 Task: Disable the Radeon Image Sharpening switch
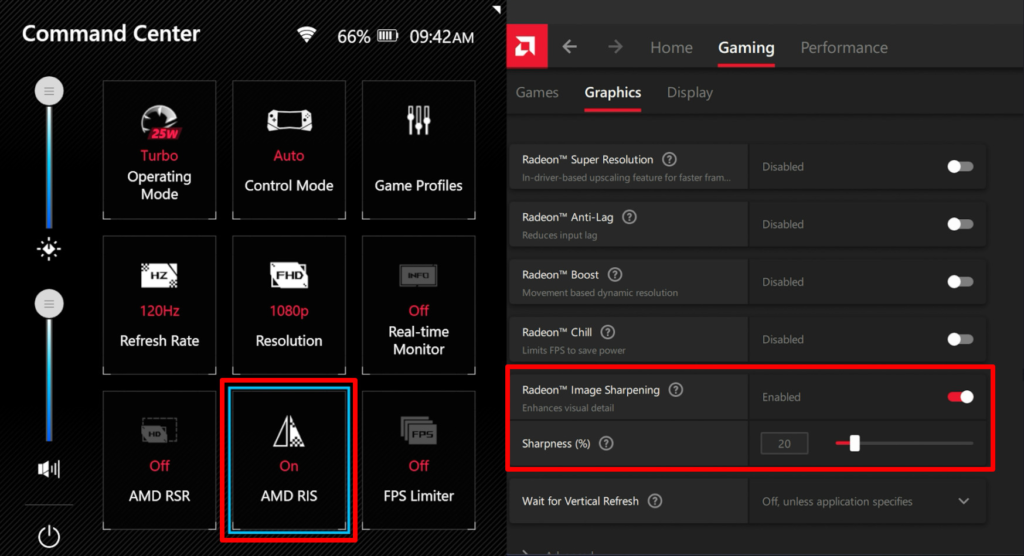coord(960,397)
